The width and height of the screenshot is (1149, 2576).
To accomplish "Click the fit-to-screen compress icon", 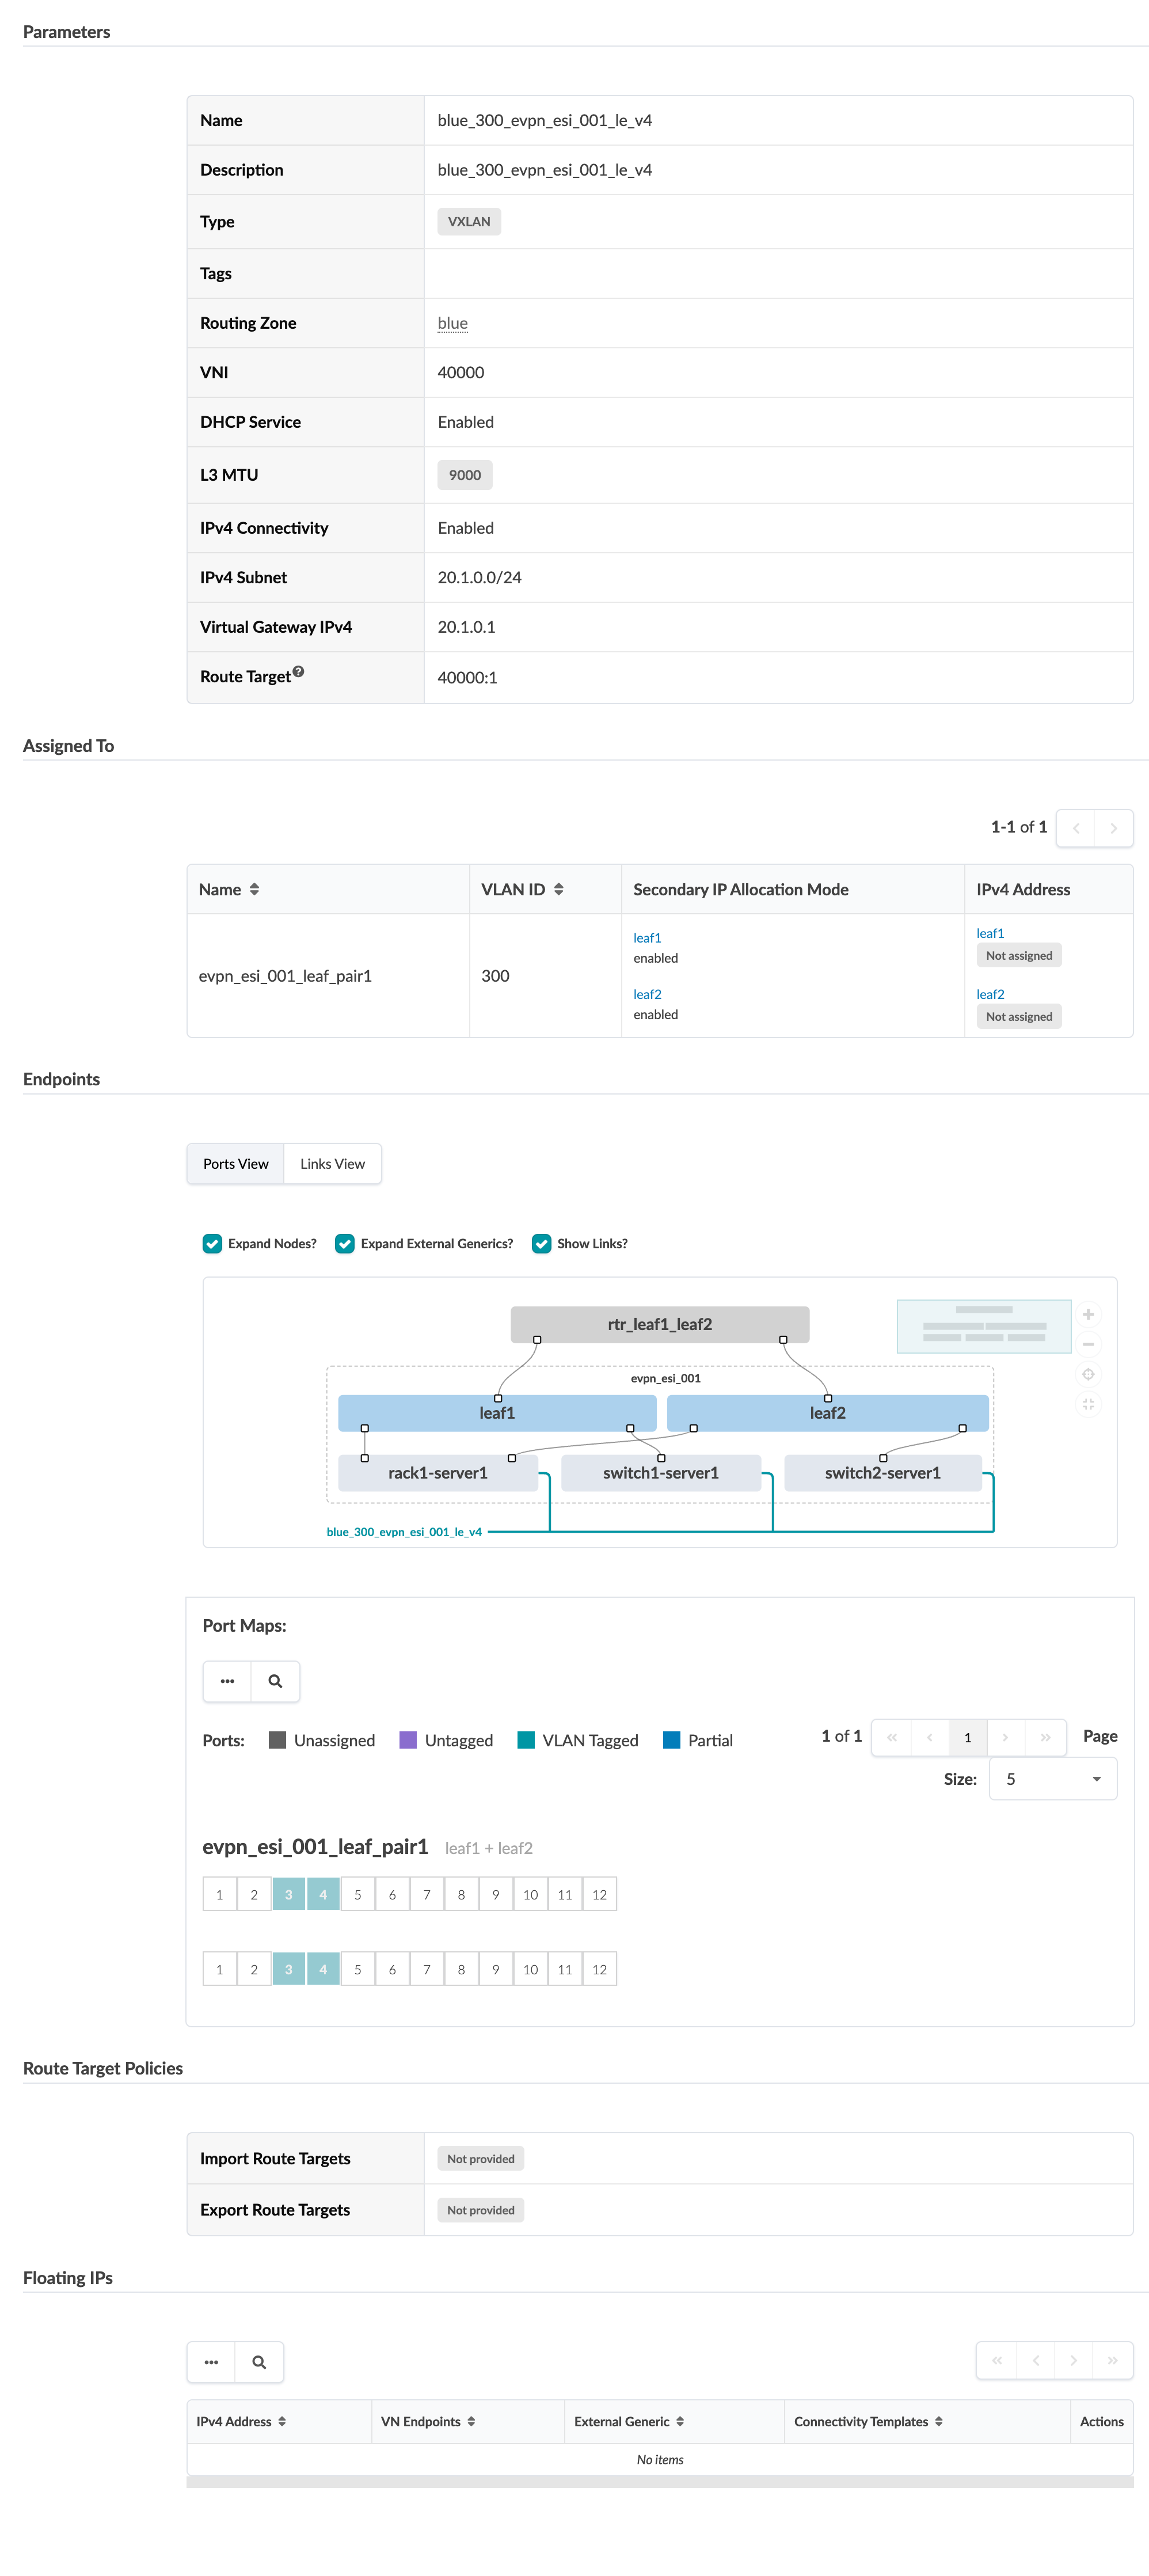I will point(1087,1404).
